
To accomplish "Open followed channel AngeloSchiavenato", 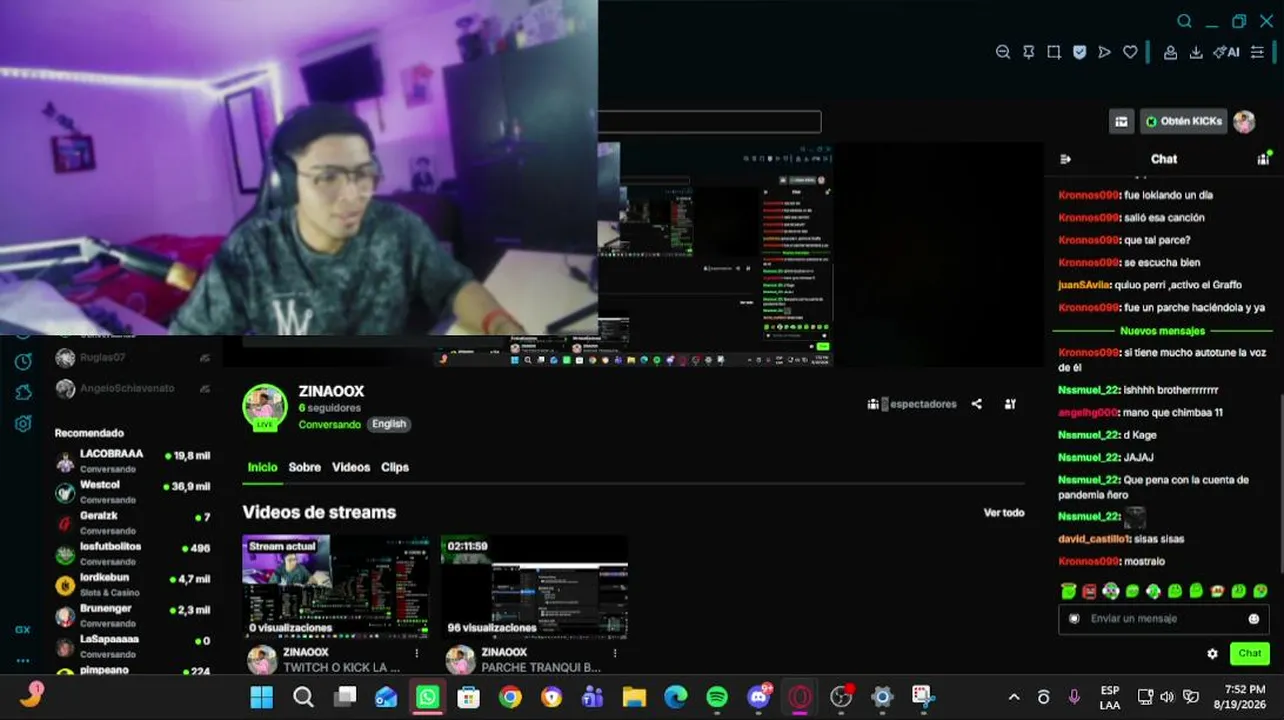I will (132, 388).
